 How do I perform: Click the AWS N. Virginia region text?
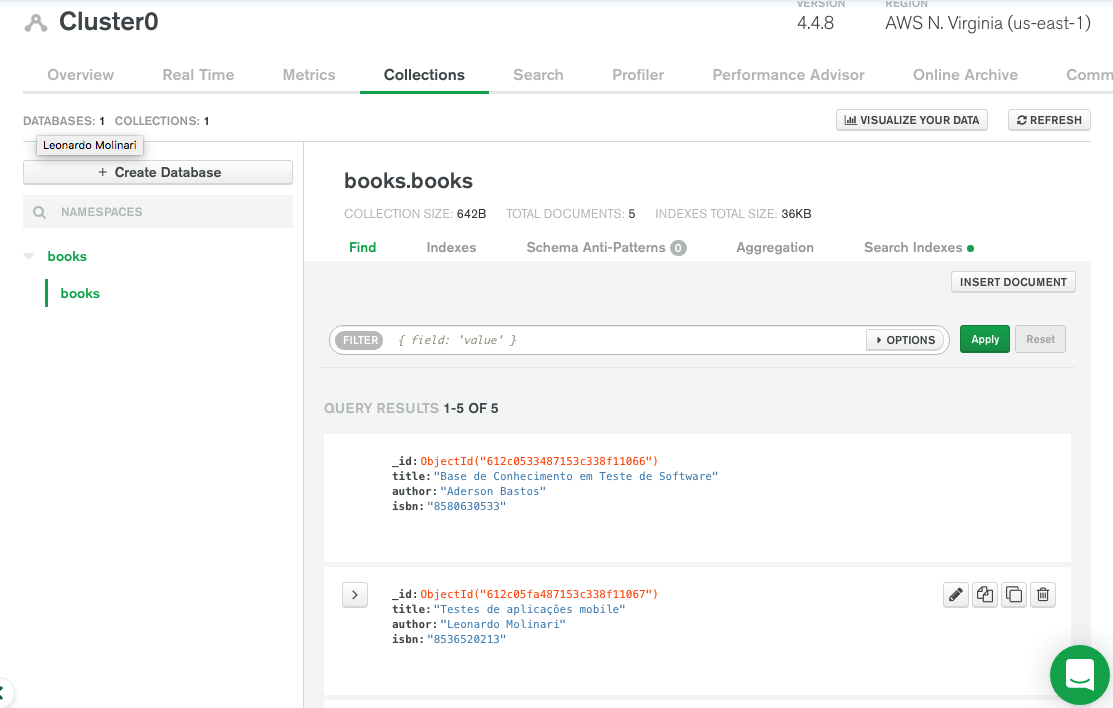coord(987,23)
